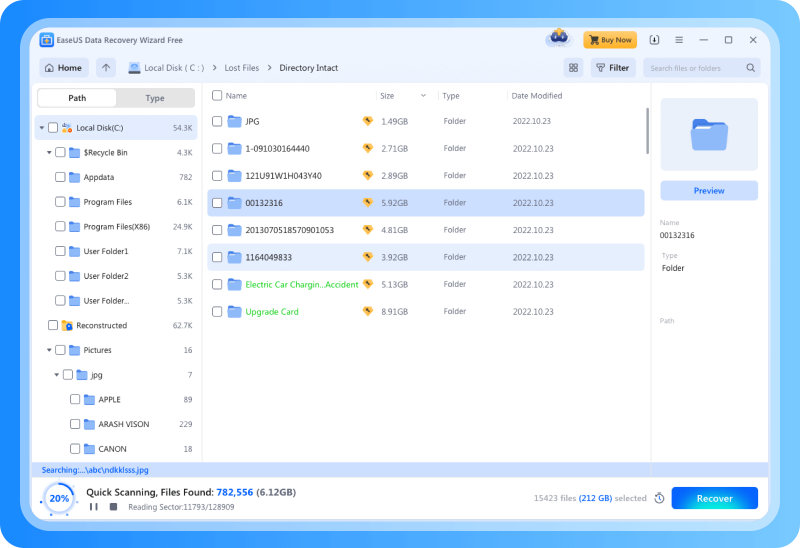Collapse the Pictures folder in tree
Image resolution: width=800 pixels, height=548 pixels.
tap(49, 351)
